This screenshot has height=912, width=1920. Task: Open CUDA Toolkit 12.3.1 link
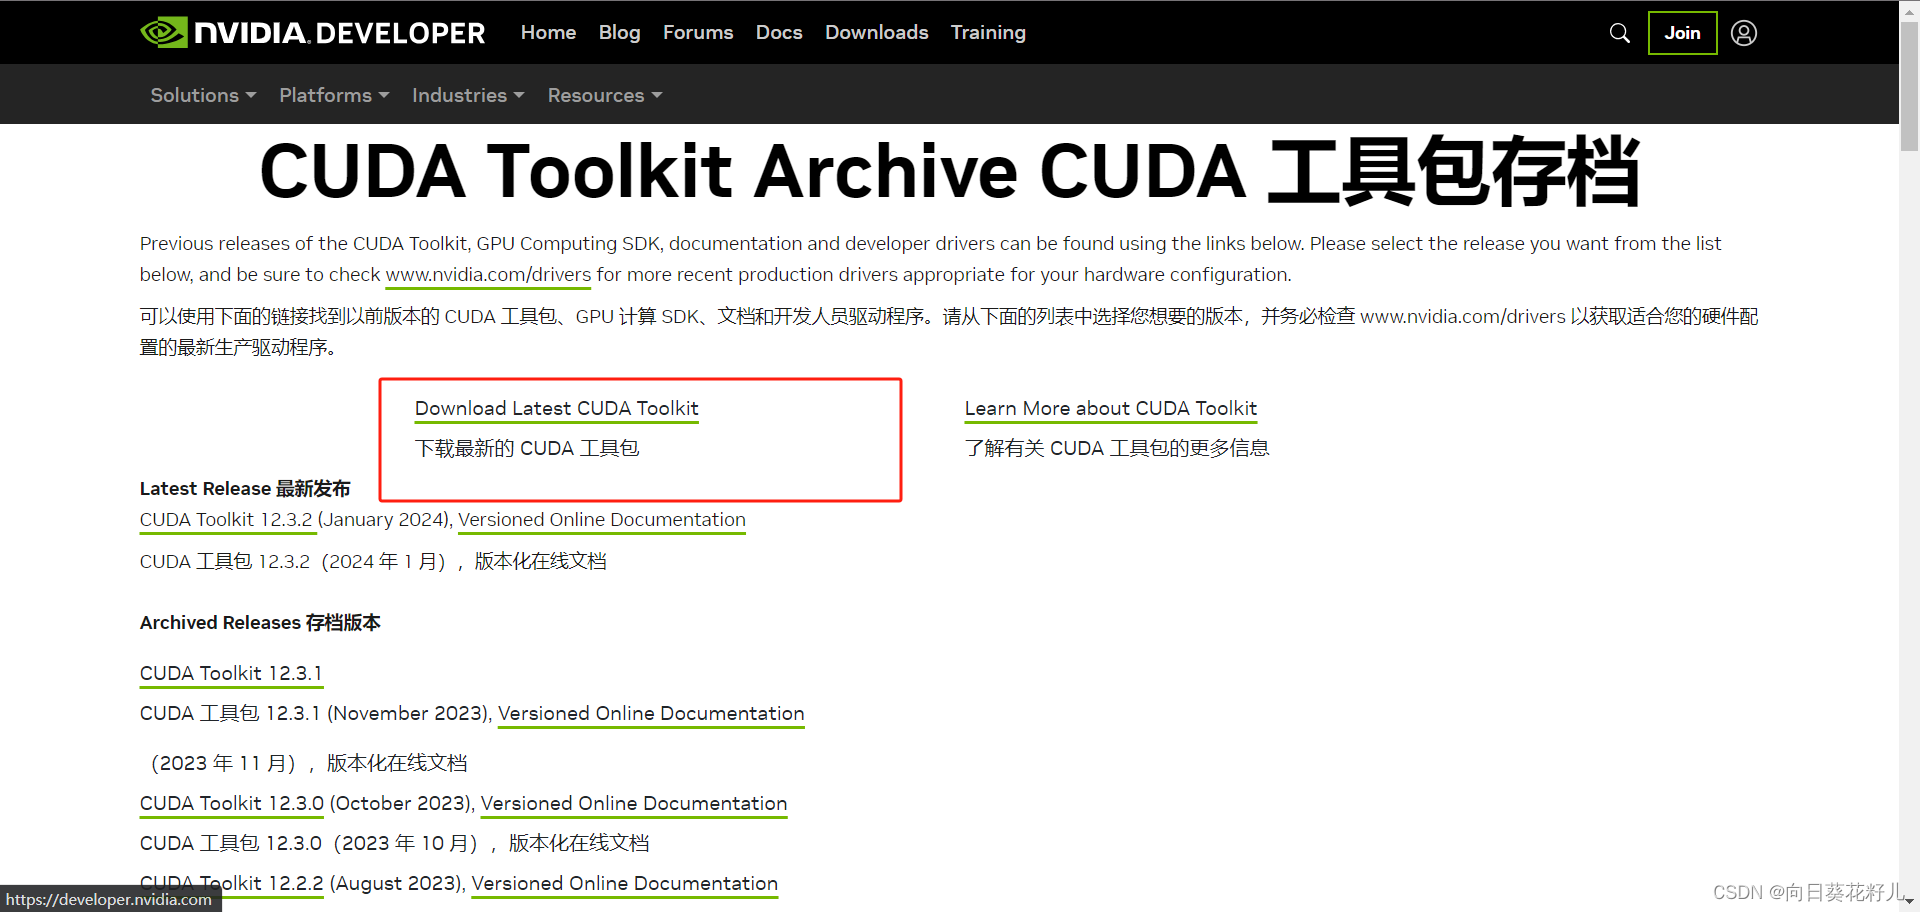coord(231,674)
